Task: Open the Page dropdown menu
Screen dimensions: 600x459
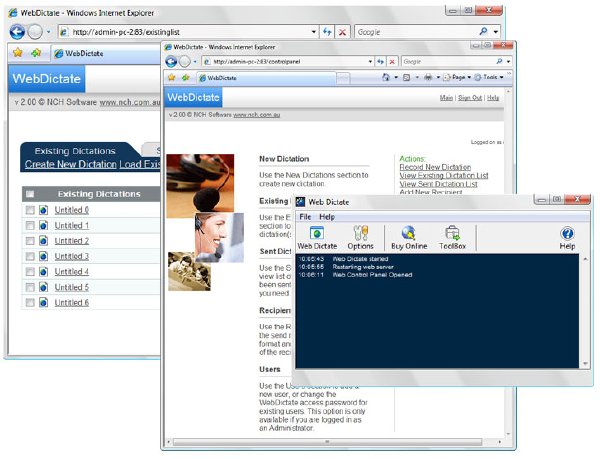Action: [x=457, y=77]
